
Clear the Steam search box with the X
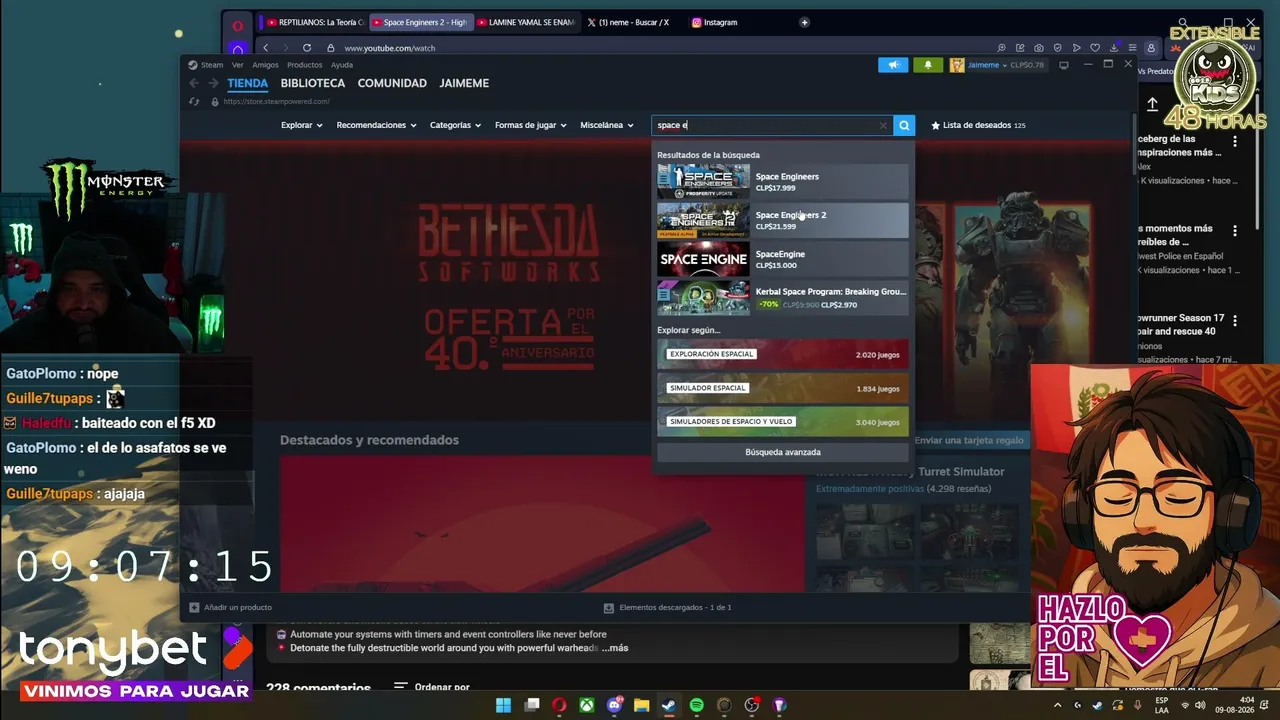pyautogui.click(x=883, y=126)
